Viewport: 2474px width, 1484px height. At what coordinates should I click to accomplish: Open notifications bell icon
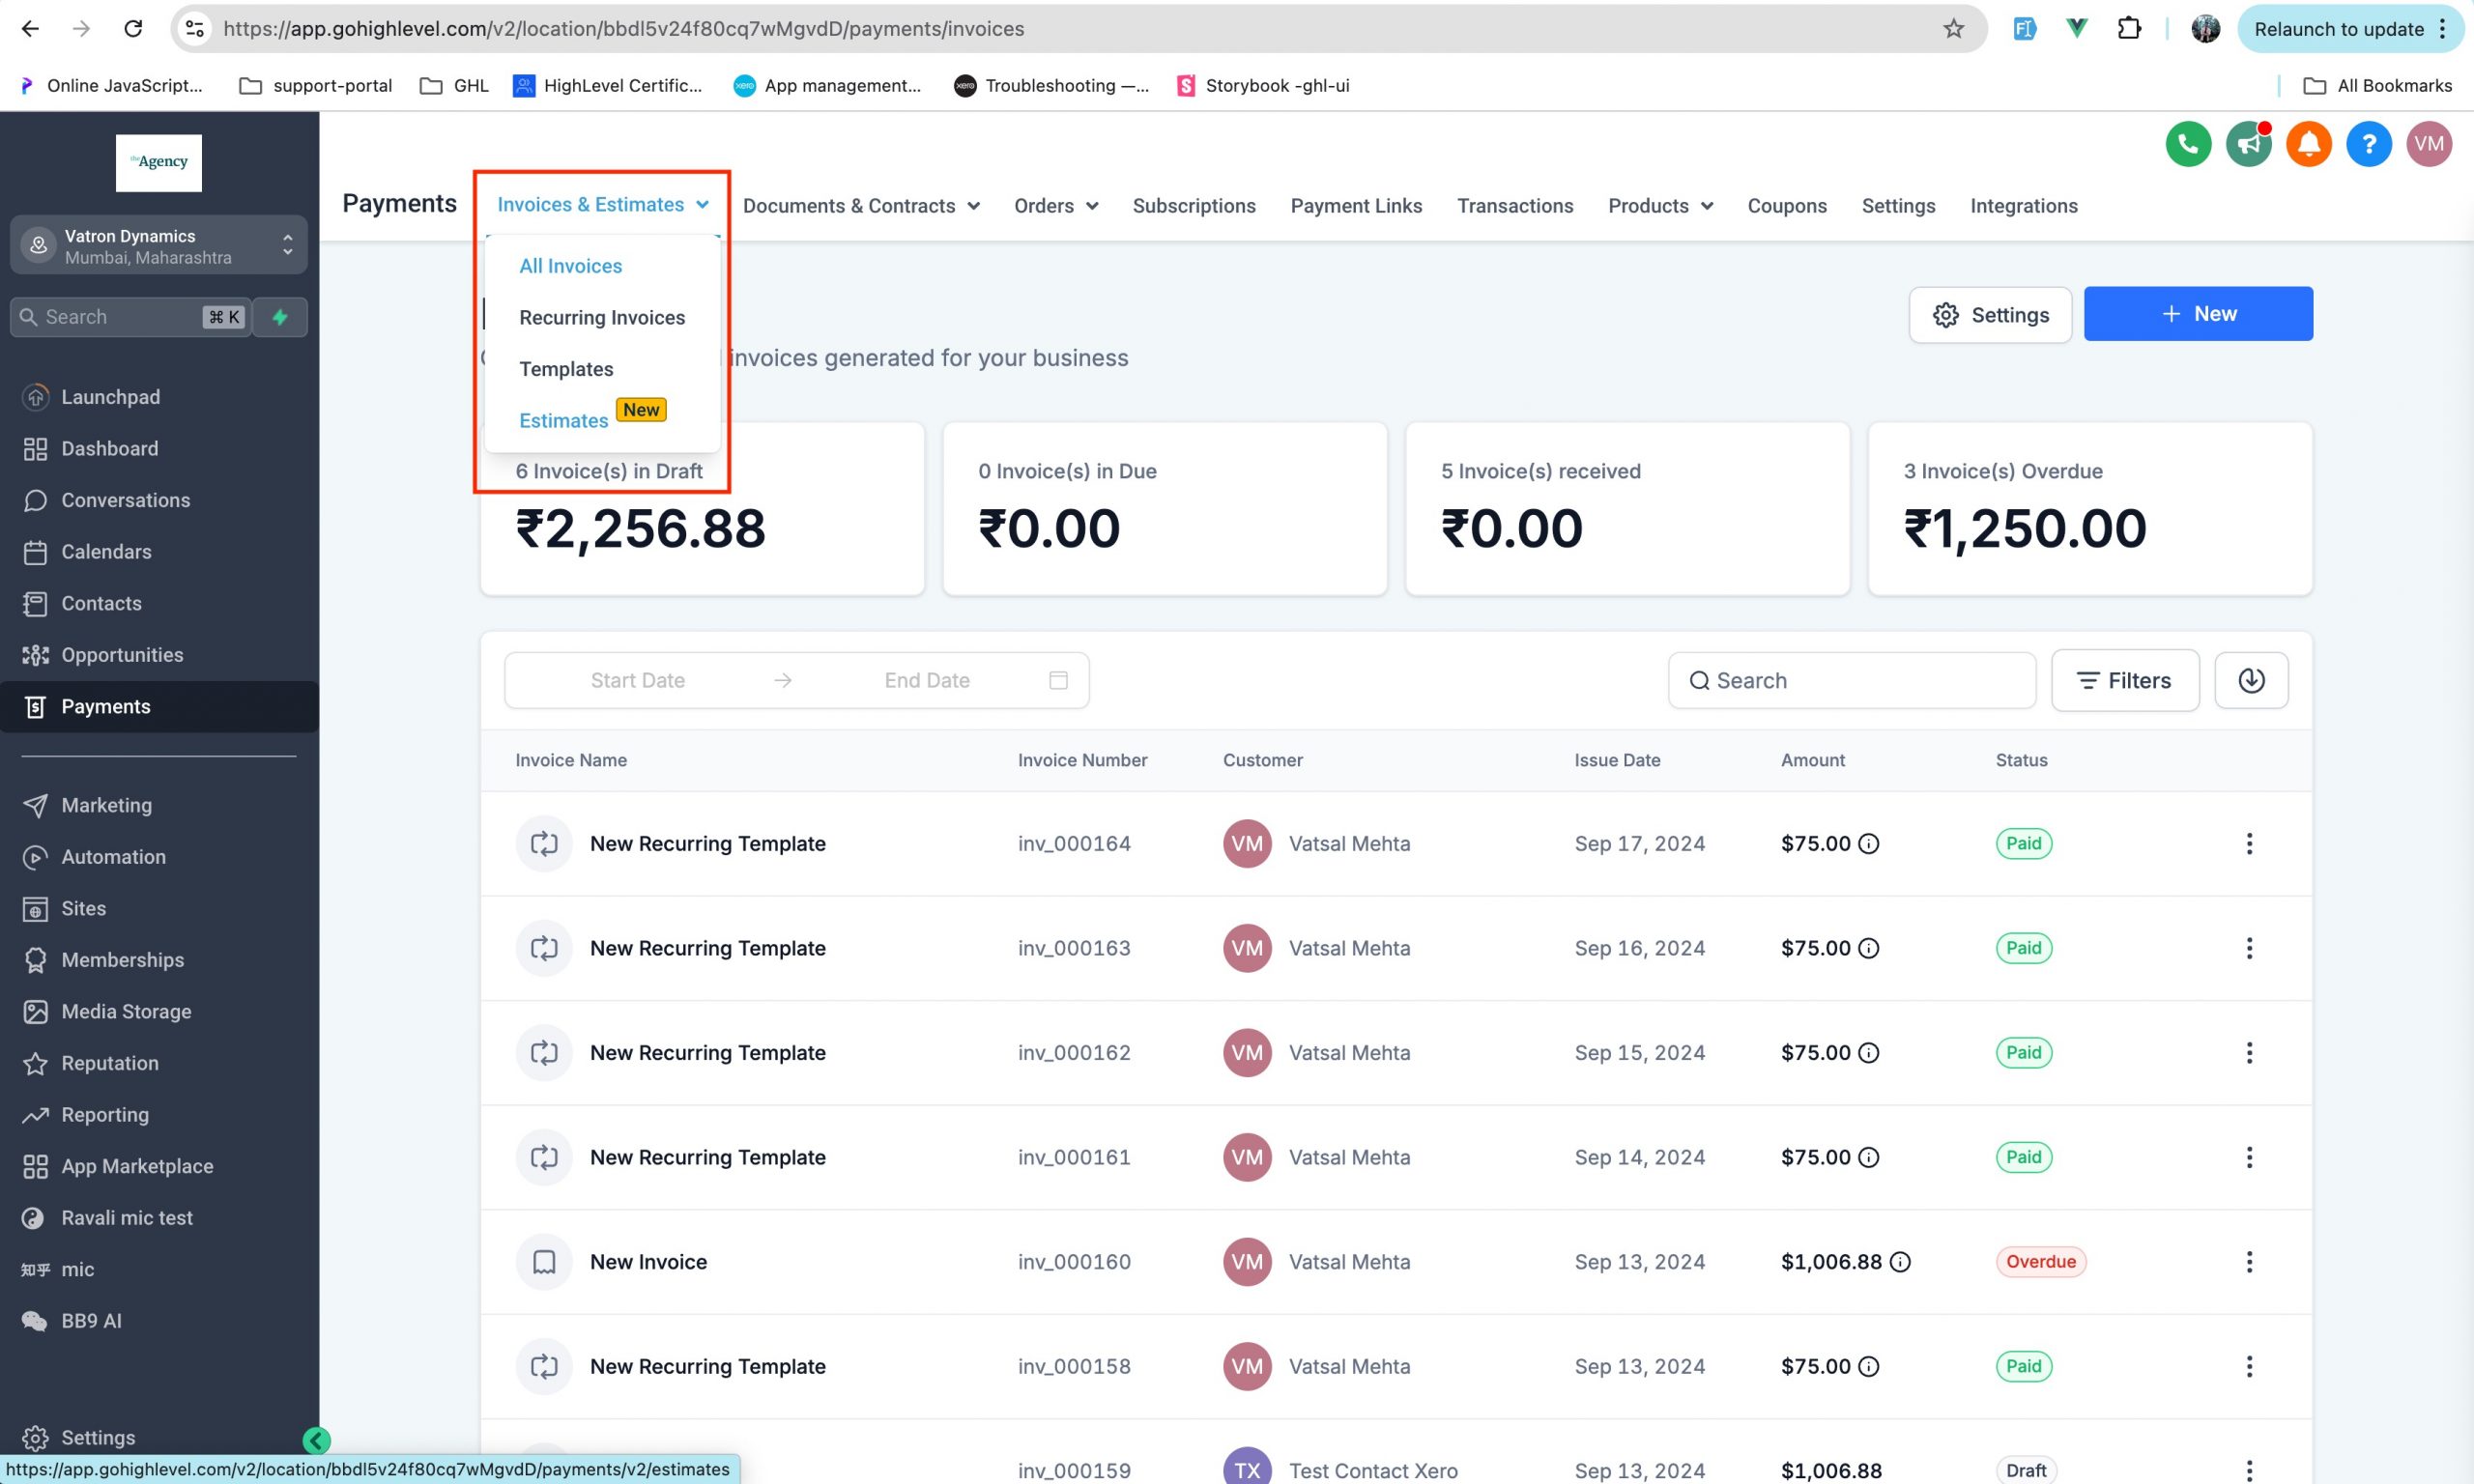click(2308, 144)
